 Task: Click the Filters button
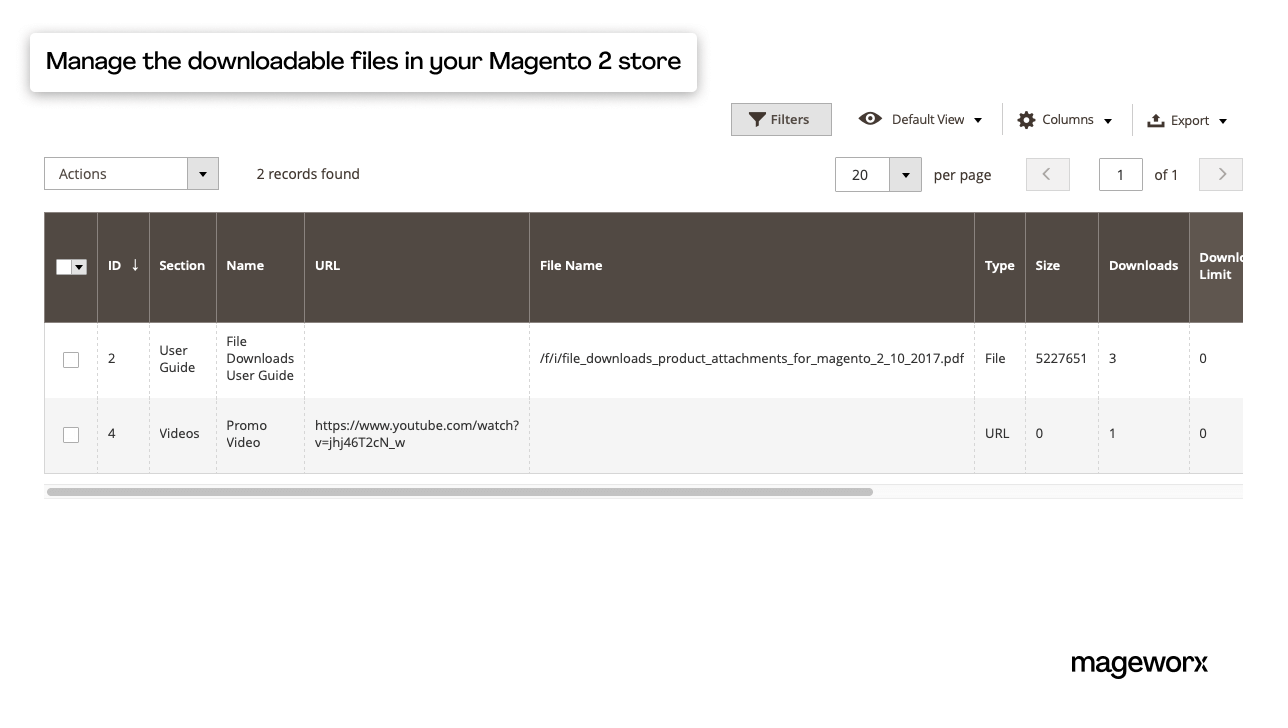coord(781,119)
